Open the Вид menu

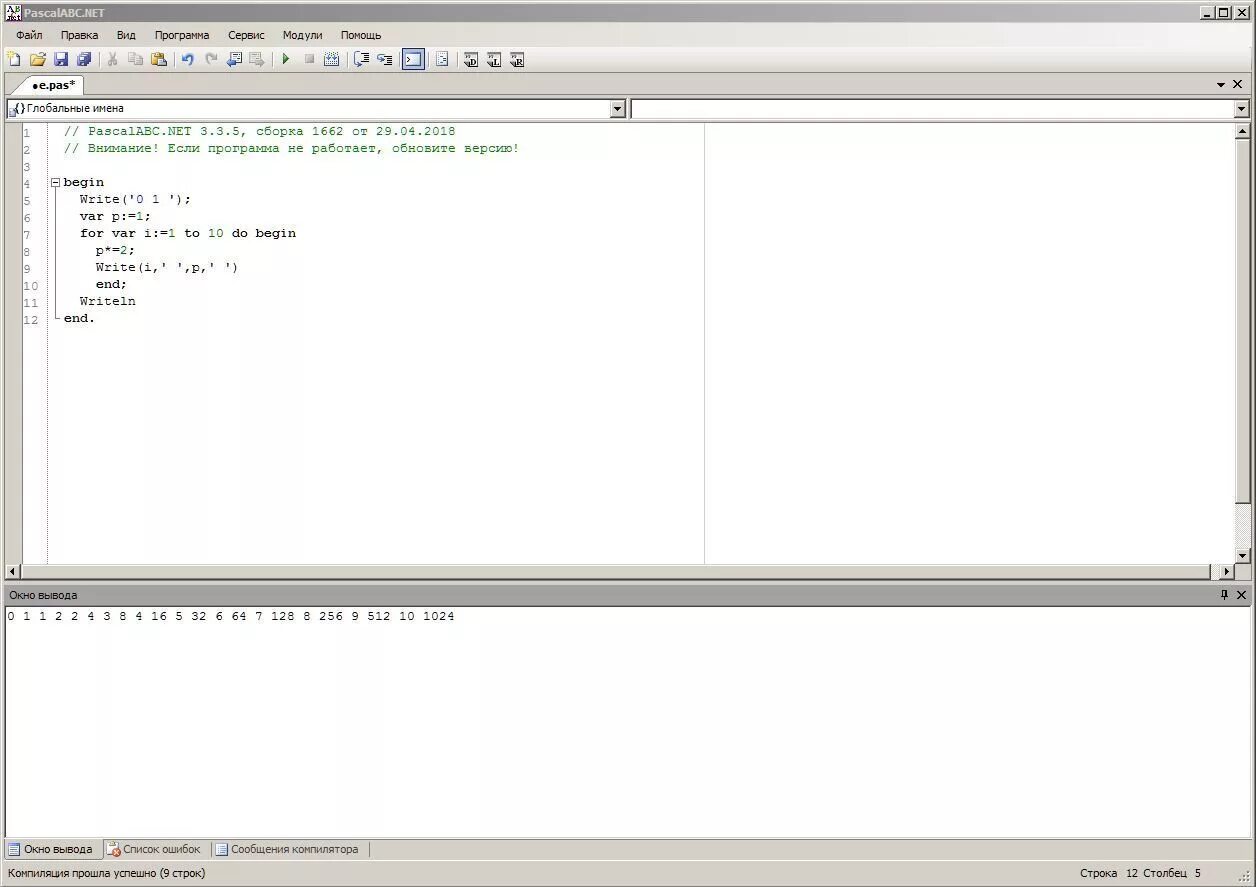(x=126, y=35)
